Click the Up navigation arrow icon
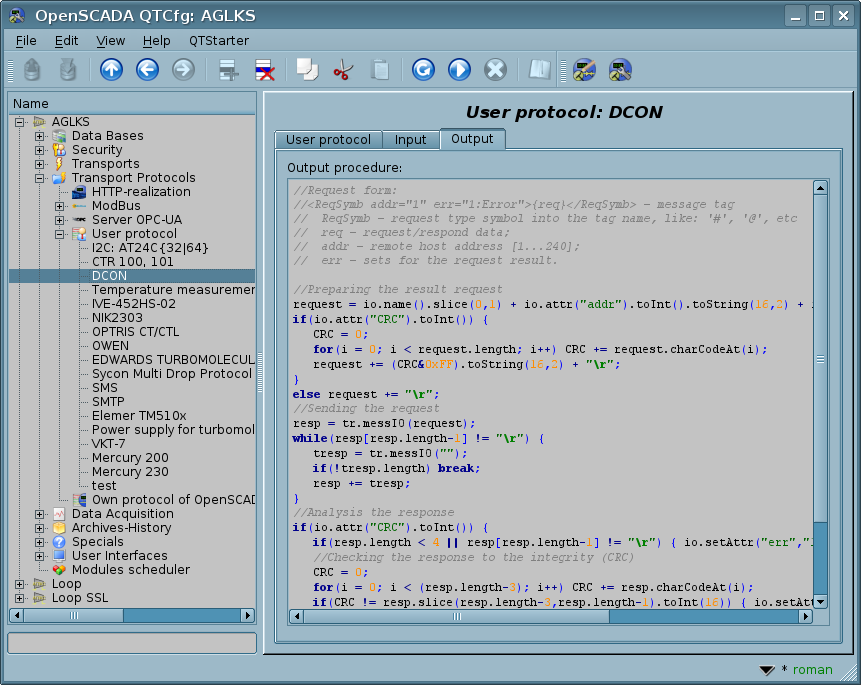This screenshot has height=685, width=861. pos(111,69)
